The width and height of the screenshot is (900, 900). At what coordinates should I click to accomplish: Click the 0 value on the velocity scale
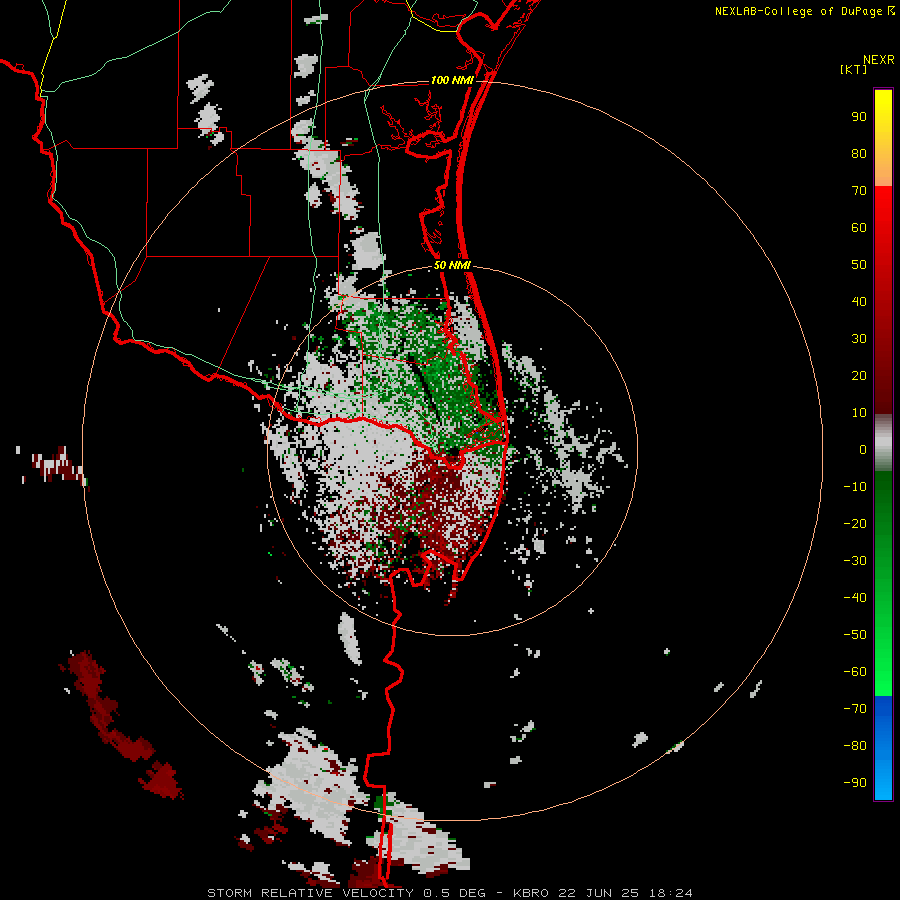click(x=863, y=450)
